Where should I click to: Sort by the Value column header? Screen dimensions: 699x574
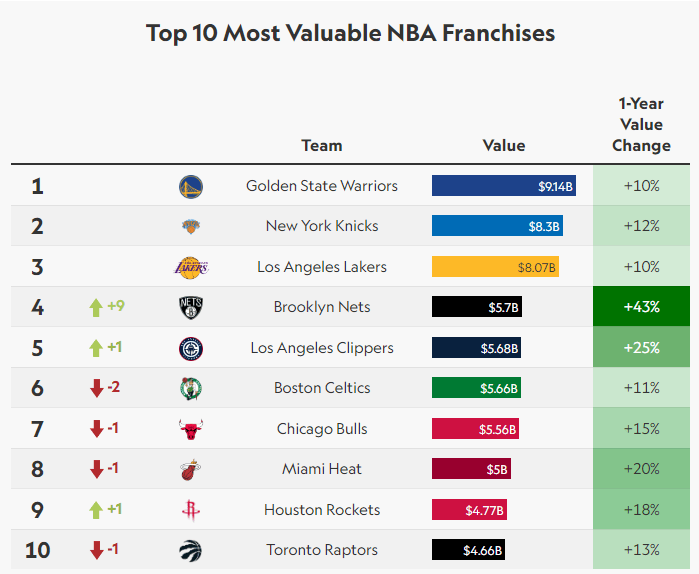click(x=504, y=145)
